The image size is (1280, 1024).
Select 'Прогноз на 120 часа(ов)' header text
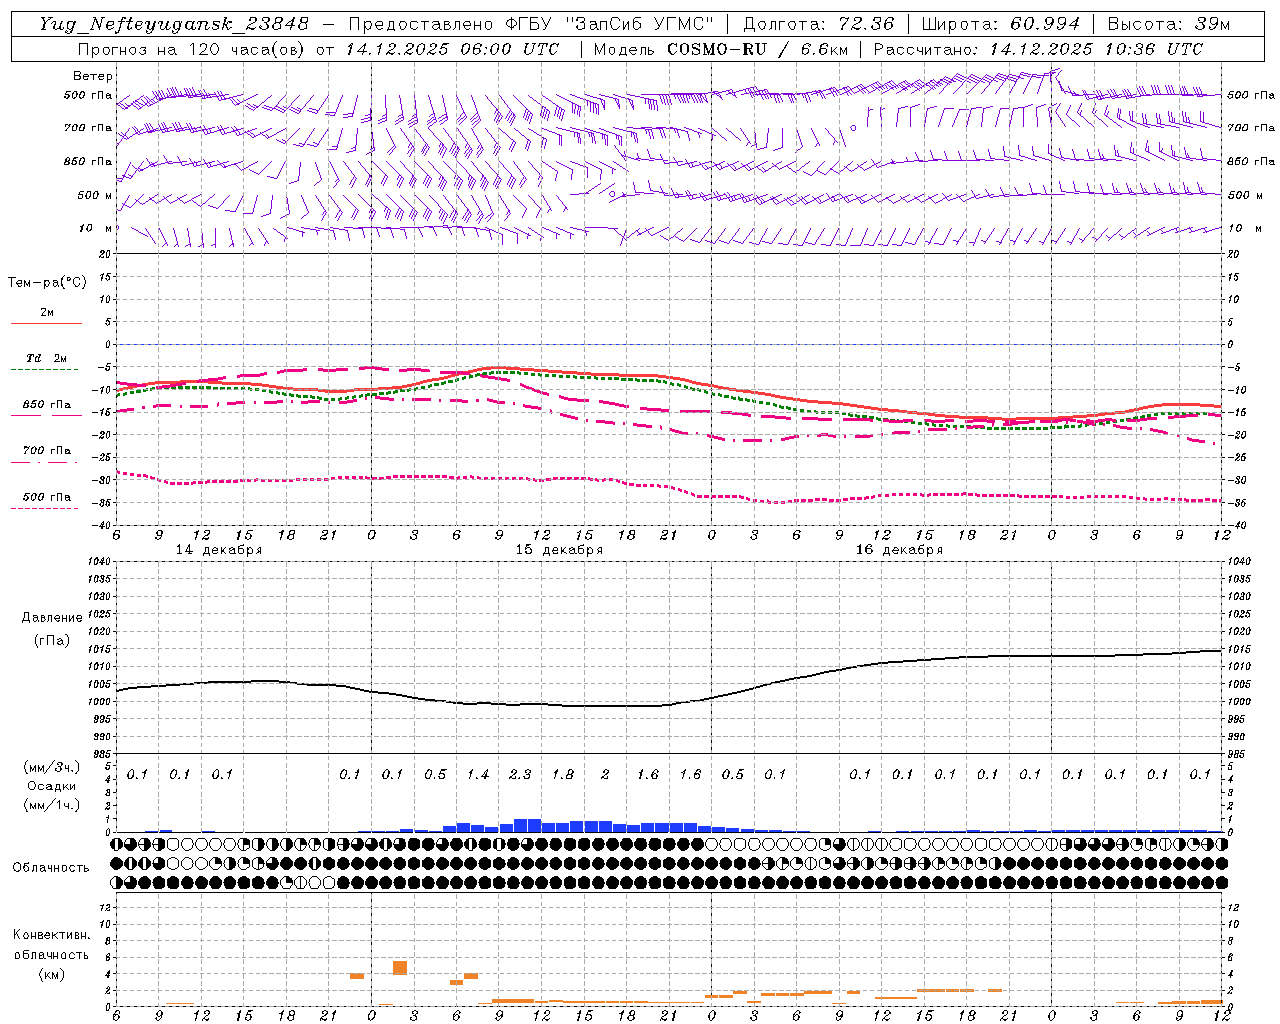coord(193,49)
